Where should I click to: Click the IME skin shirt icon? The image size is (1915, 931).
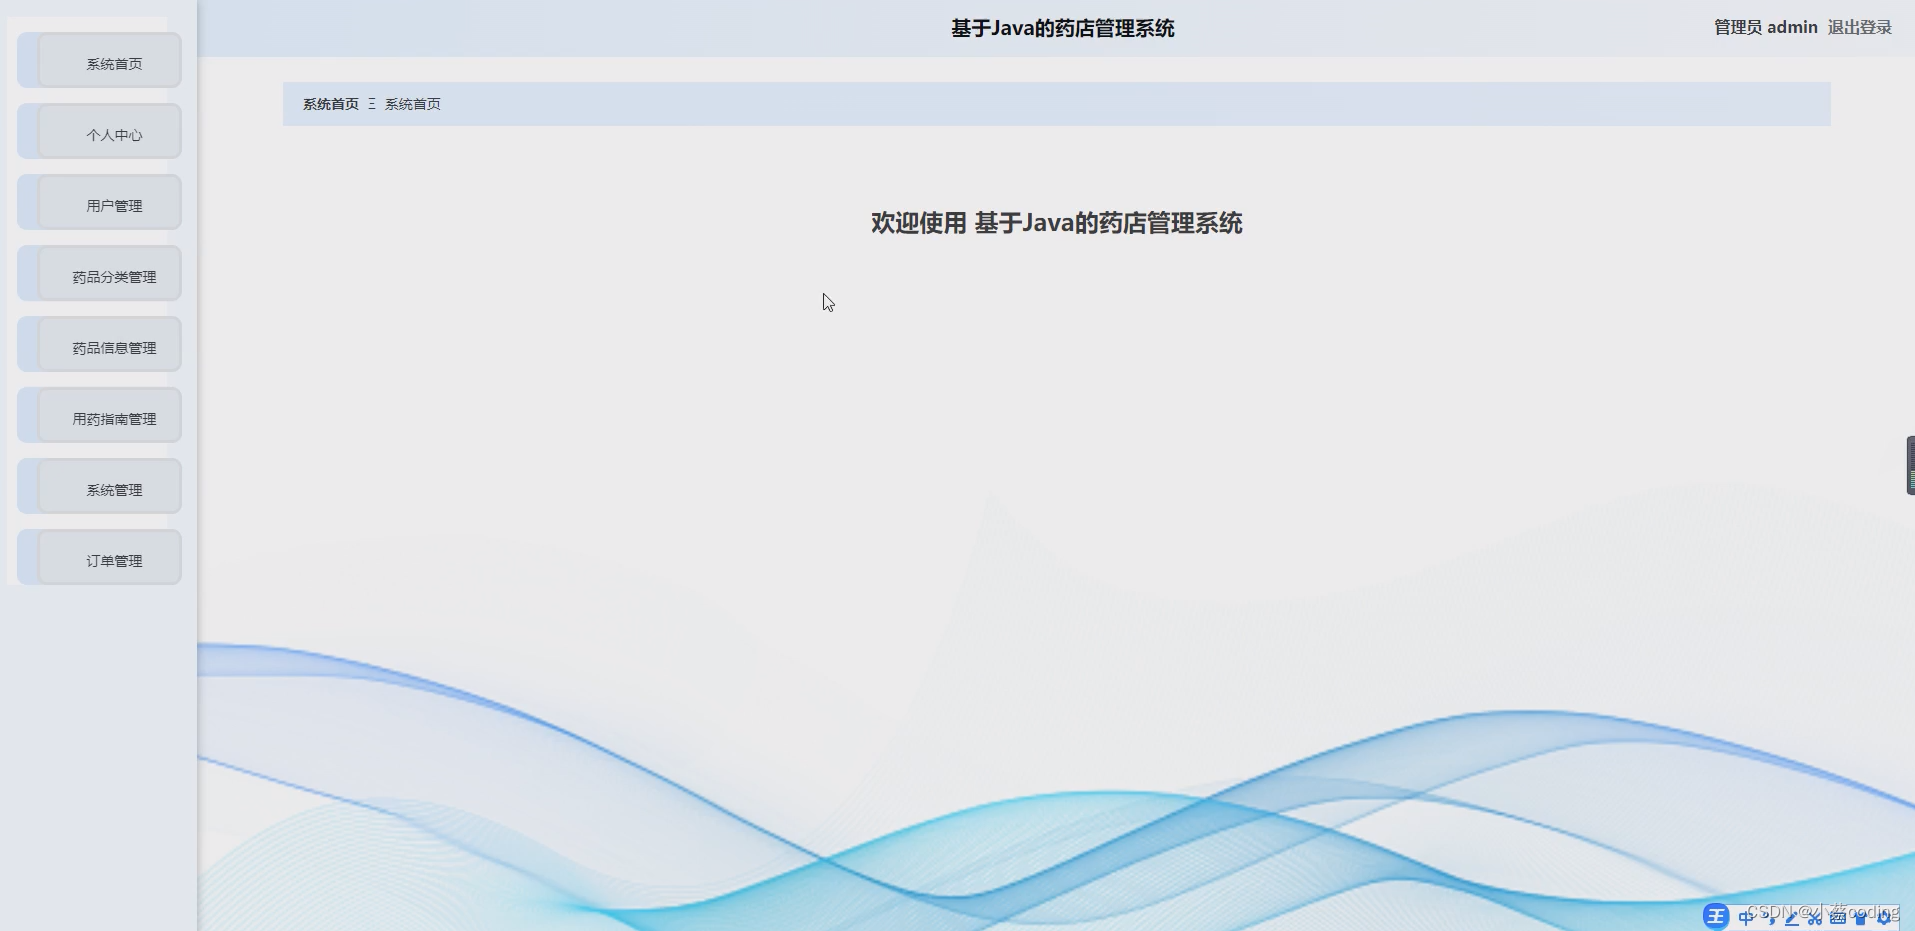click(1860, 919)
